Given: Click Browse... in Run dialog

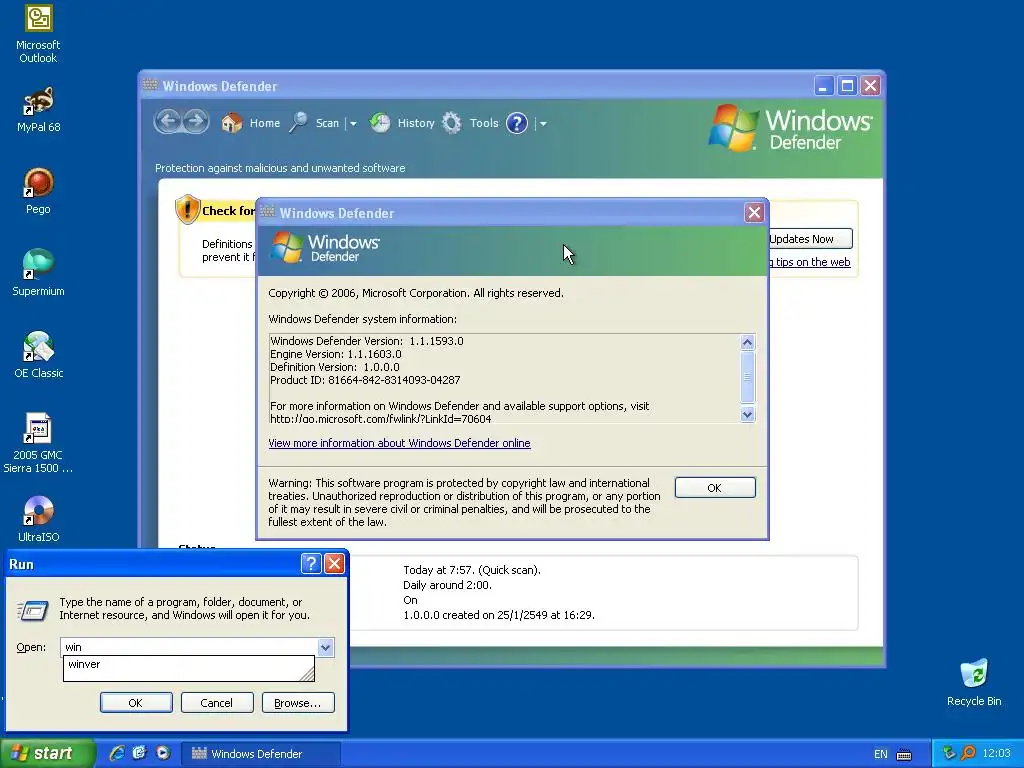Looking at the screenshot, I should [298, 703].
